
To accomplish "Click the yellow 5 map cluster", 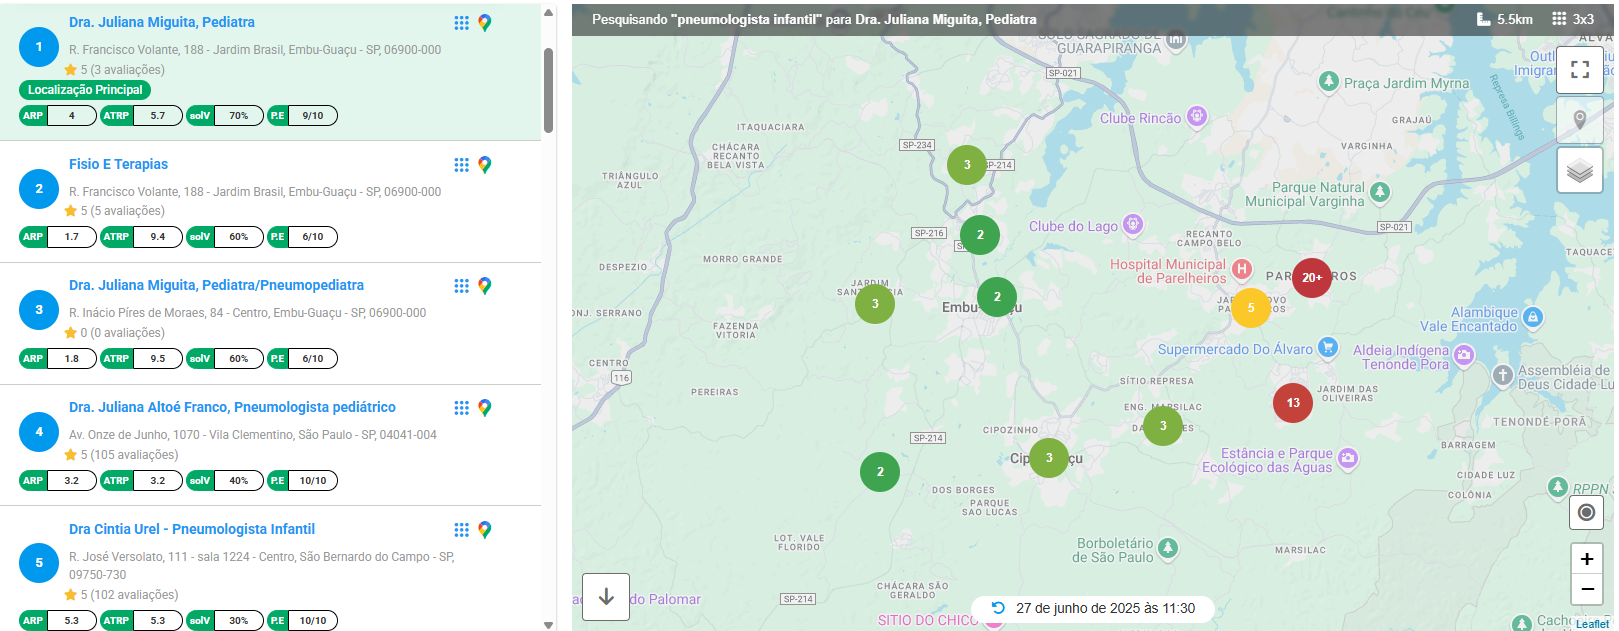I will [x=1250, y=308].
